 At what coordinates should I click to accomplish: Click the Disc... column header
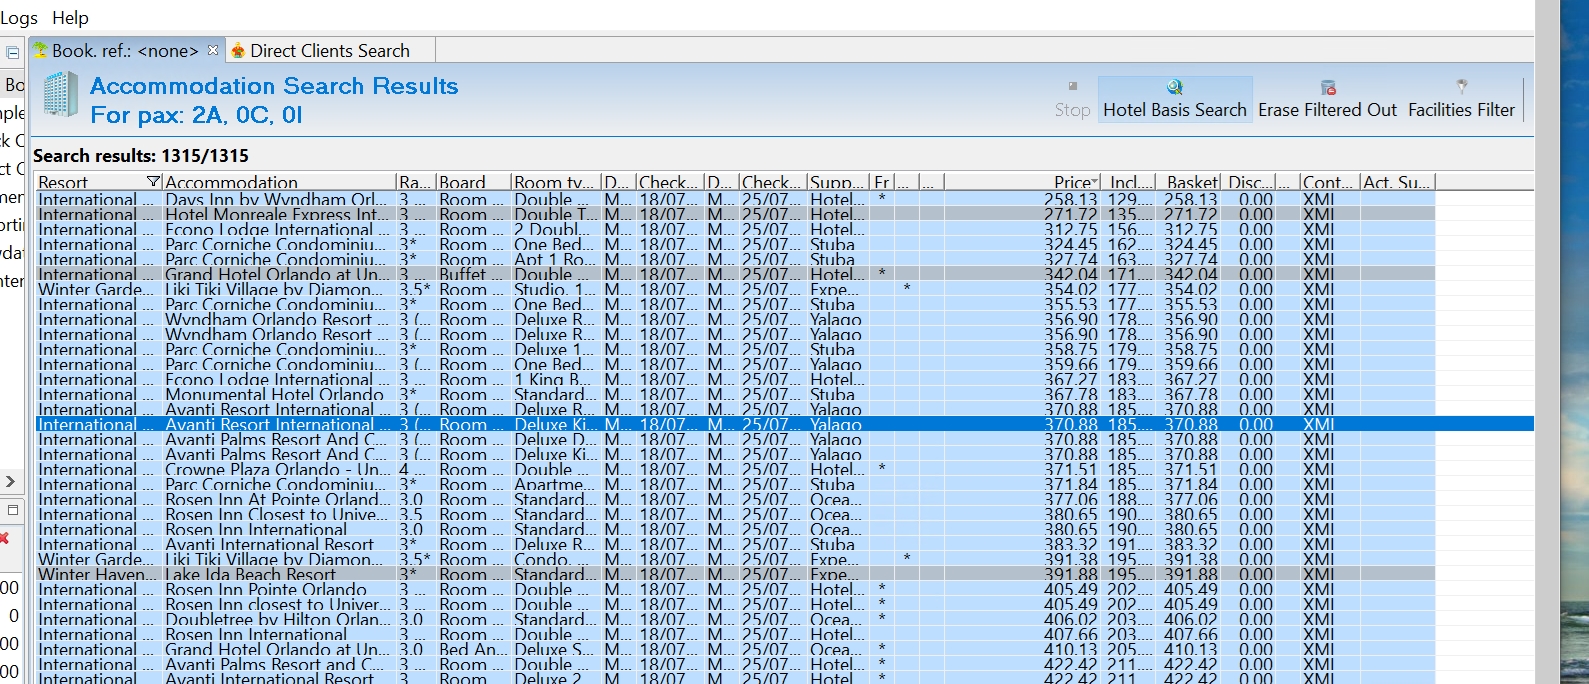click(x=1249, y=182)
